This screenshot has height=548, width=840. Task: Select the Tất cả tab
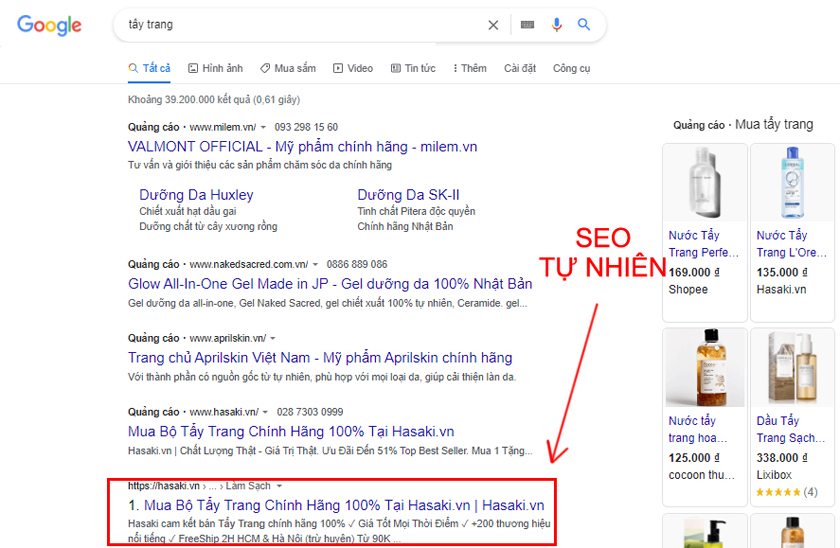coord(149,68)
